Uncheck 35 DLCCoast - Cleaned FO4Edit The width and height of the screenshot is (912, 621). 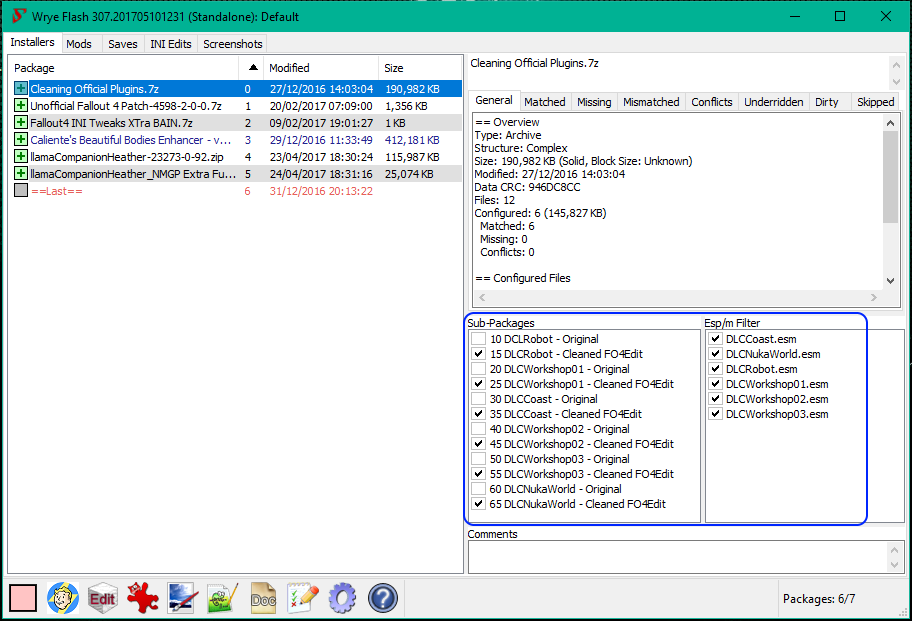pyautogui.click(x=478, y=414)
